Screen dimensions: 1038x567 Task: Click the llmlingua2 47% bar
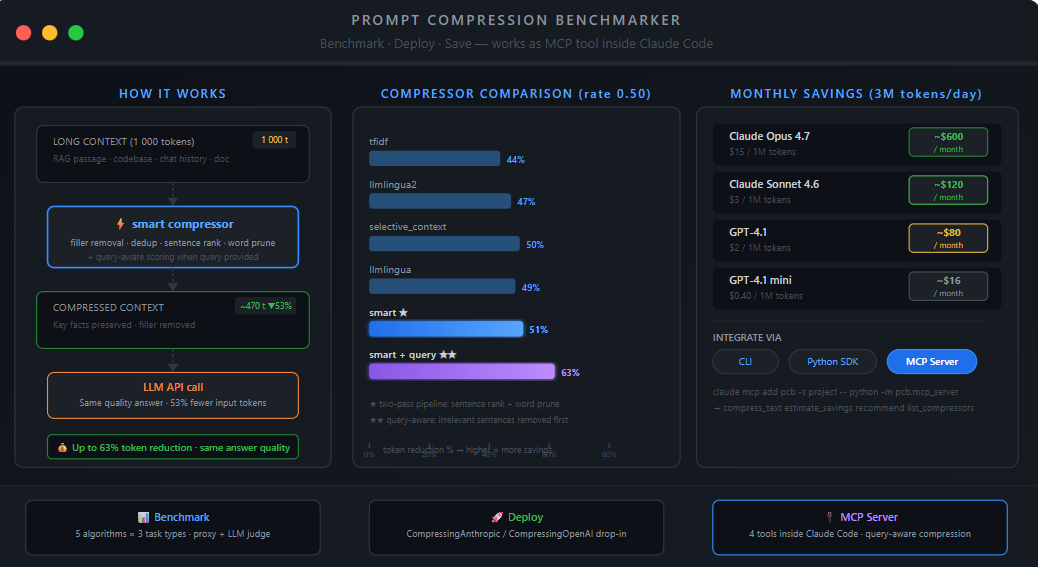click(440, 201)
